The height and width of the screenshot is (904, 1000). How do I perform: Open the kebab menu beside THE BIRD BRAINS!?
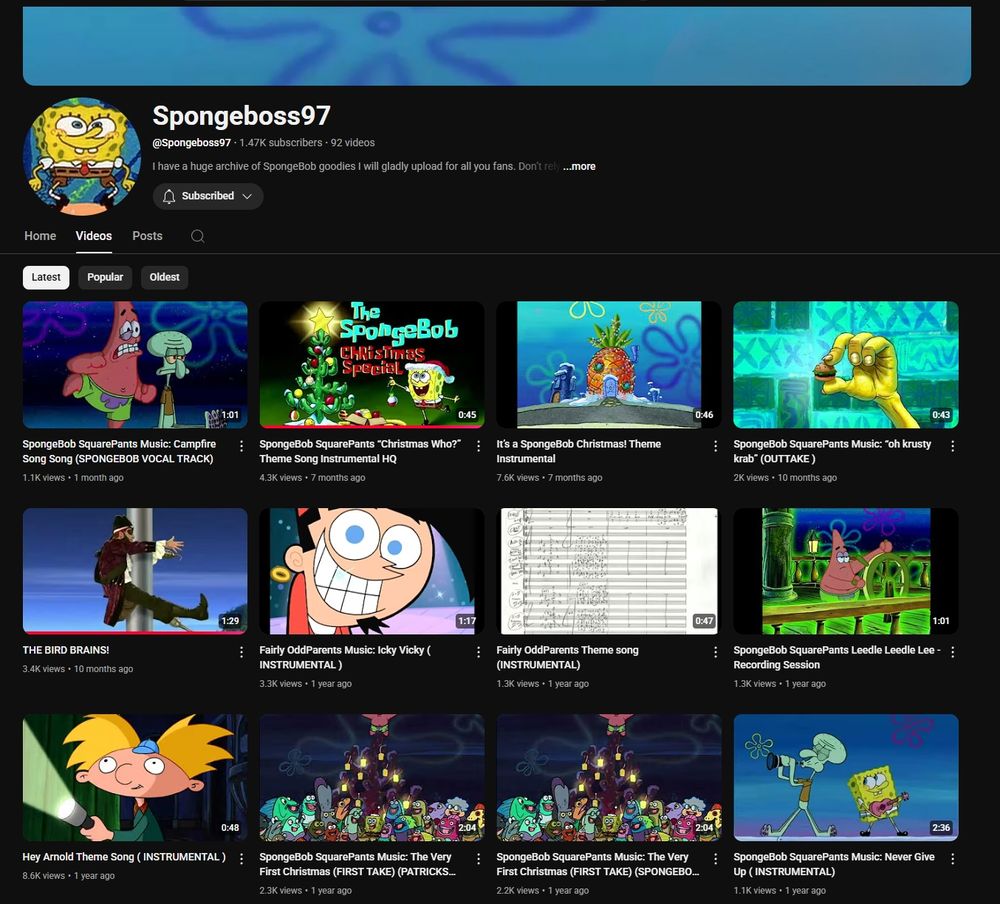pyautogui.click(x=241, y=652)
